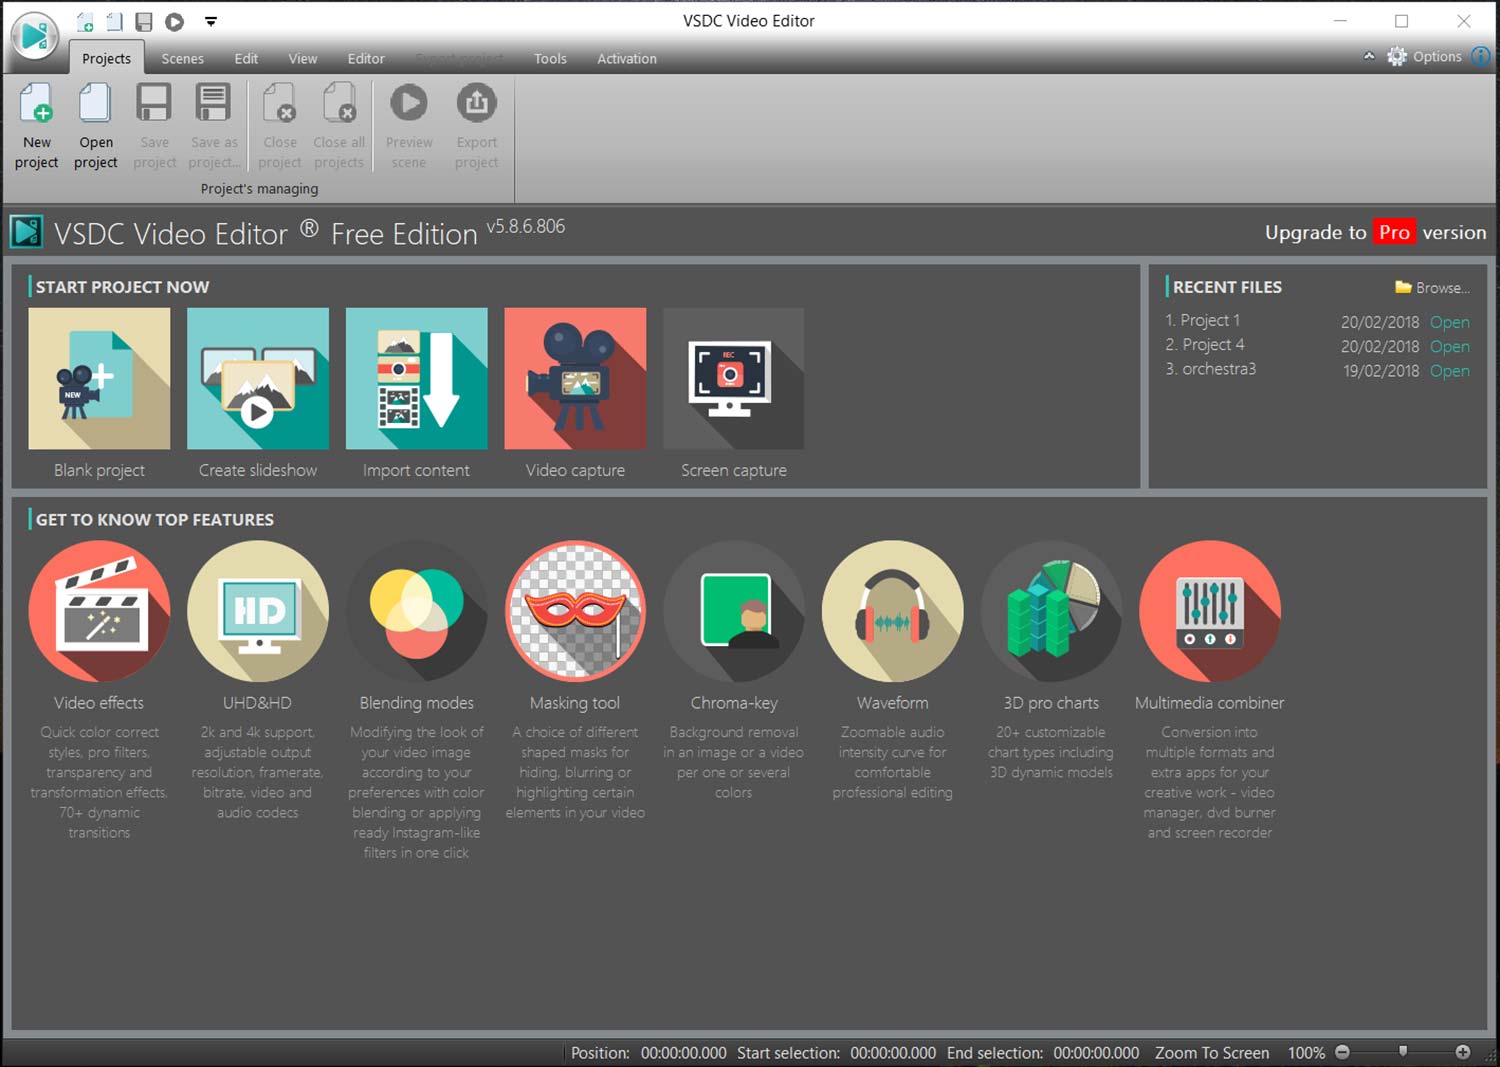1500x1067 pixels.
Task: View the Chroma-key feature icon
Action: (x=733, y=611)
